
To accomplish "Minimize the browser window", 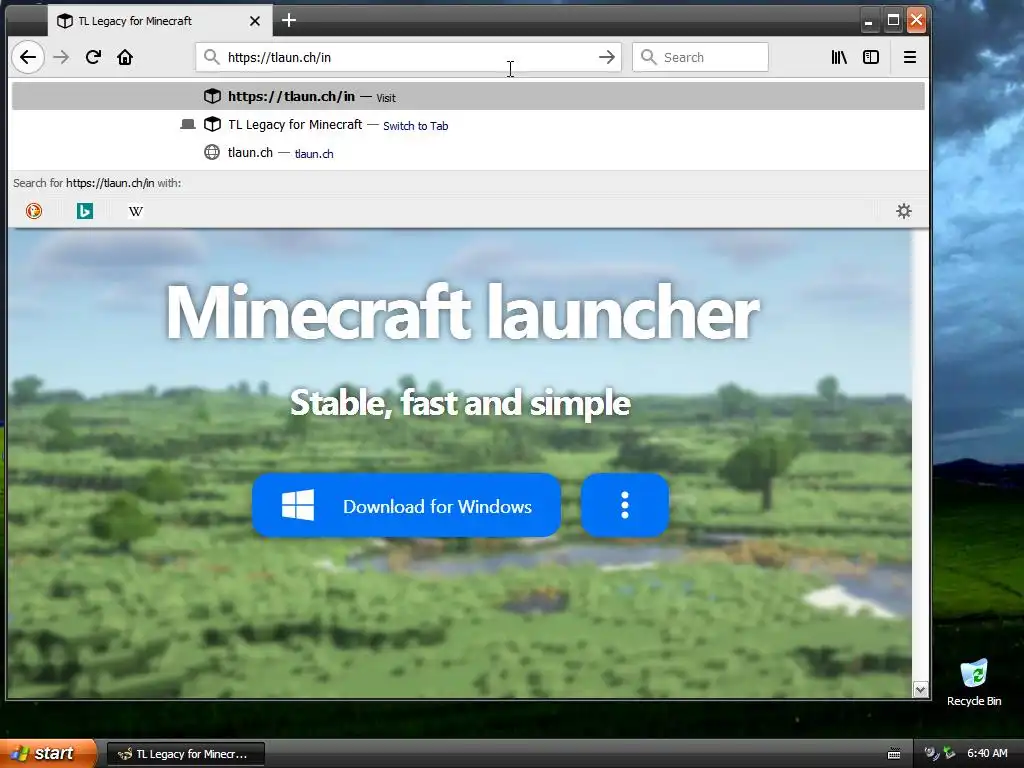I will point(869,21).
